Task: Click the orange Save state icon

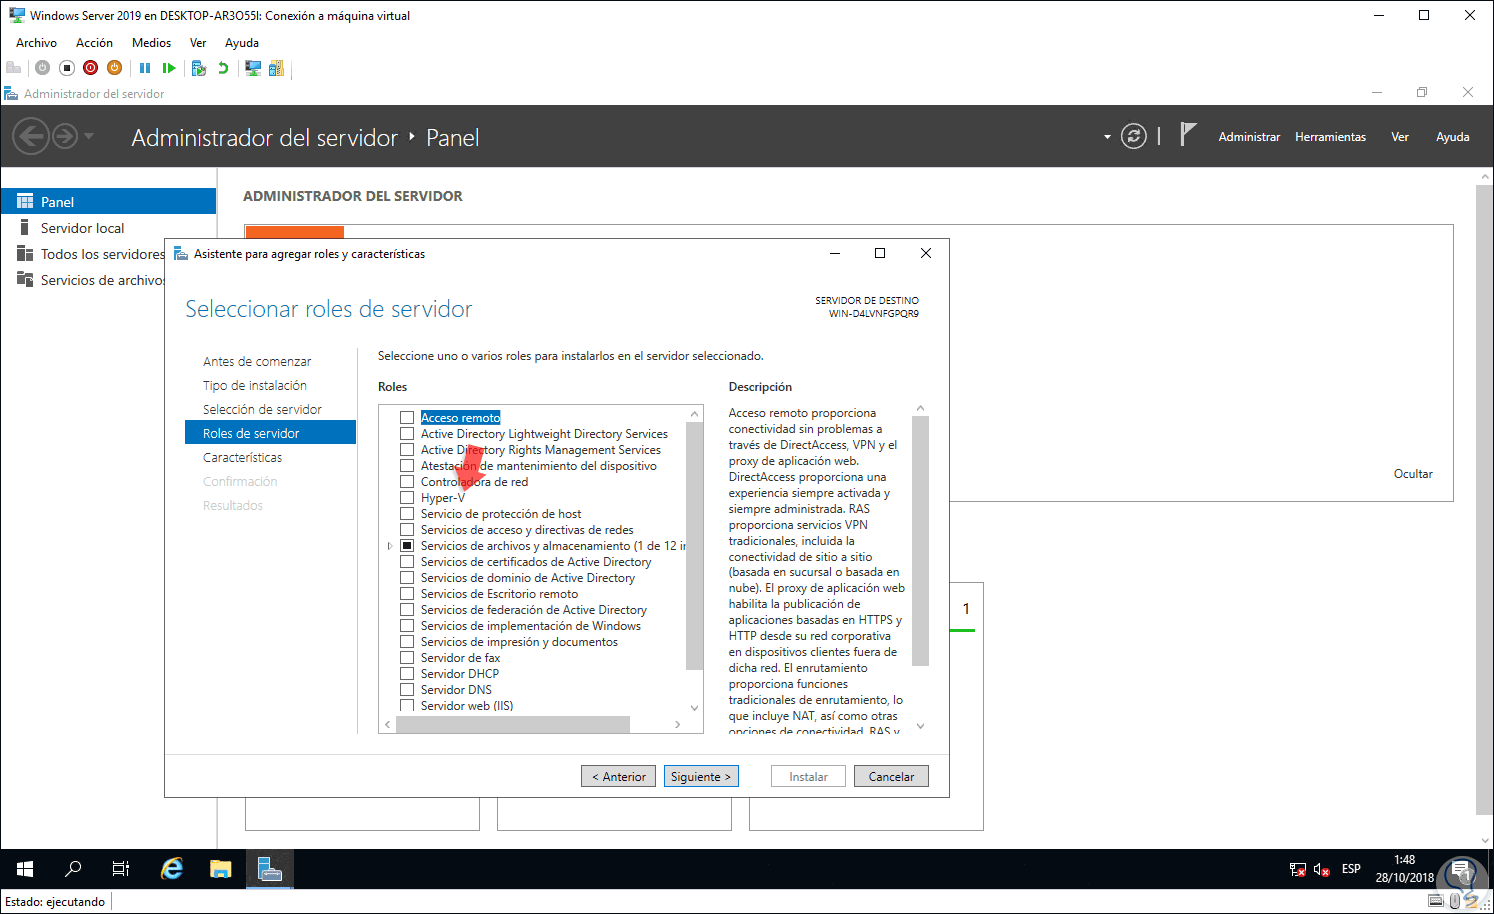Action: (115, 68)
